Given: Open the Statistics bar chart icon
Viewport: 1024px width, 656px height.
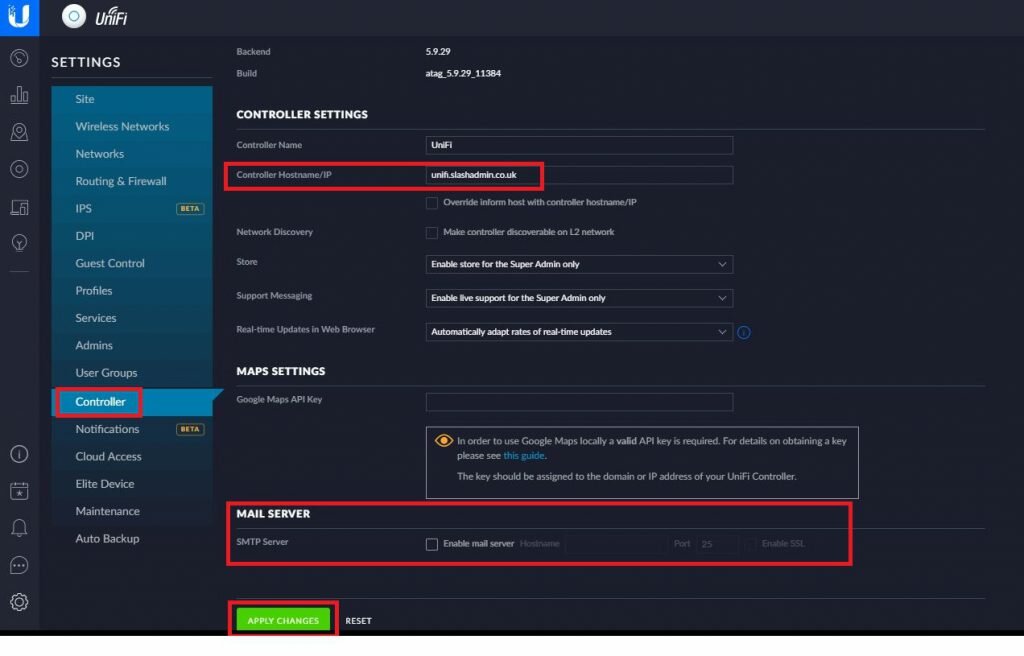Looking at the screenshot, I should point(19,95).
